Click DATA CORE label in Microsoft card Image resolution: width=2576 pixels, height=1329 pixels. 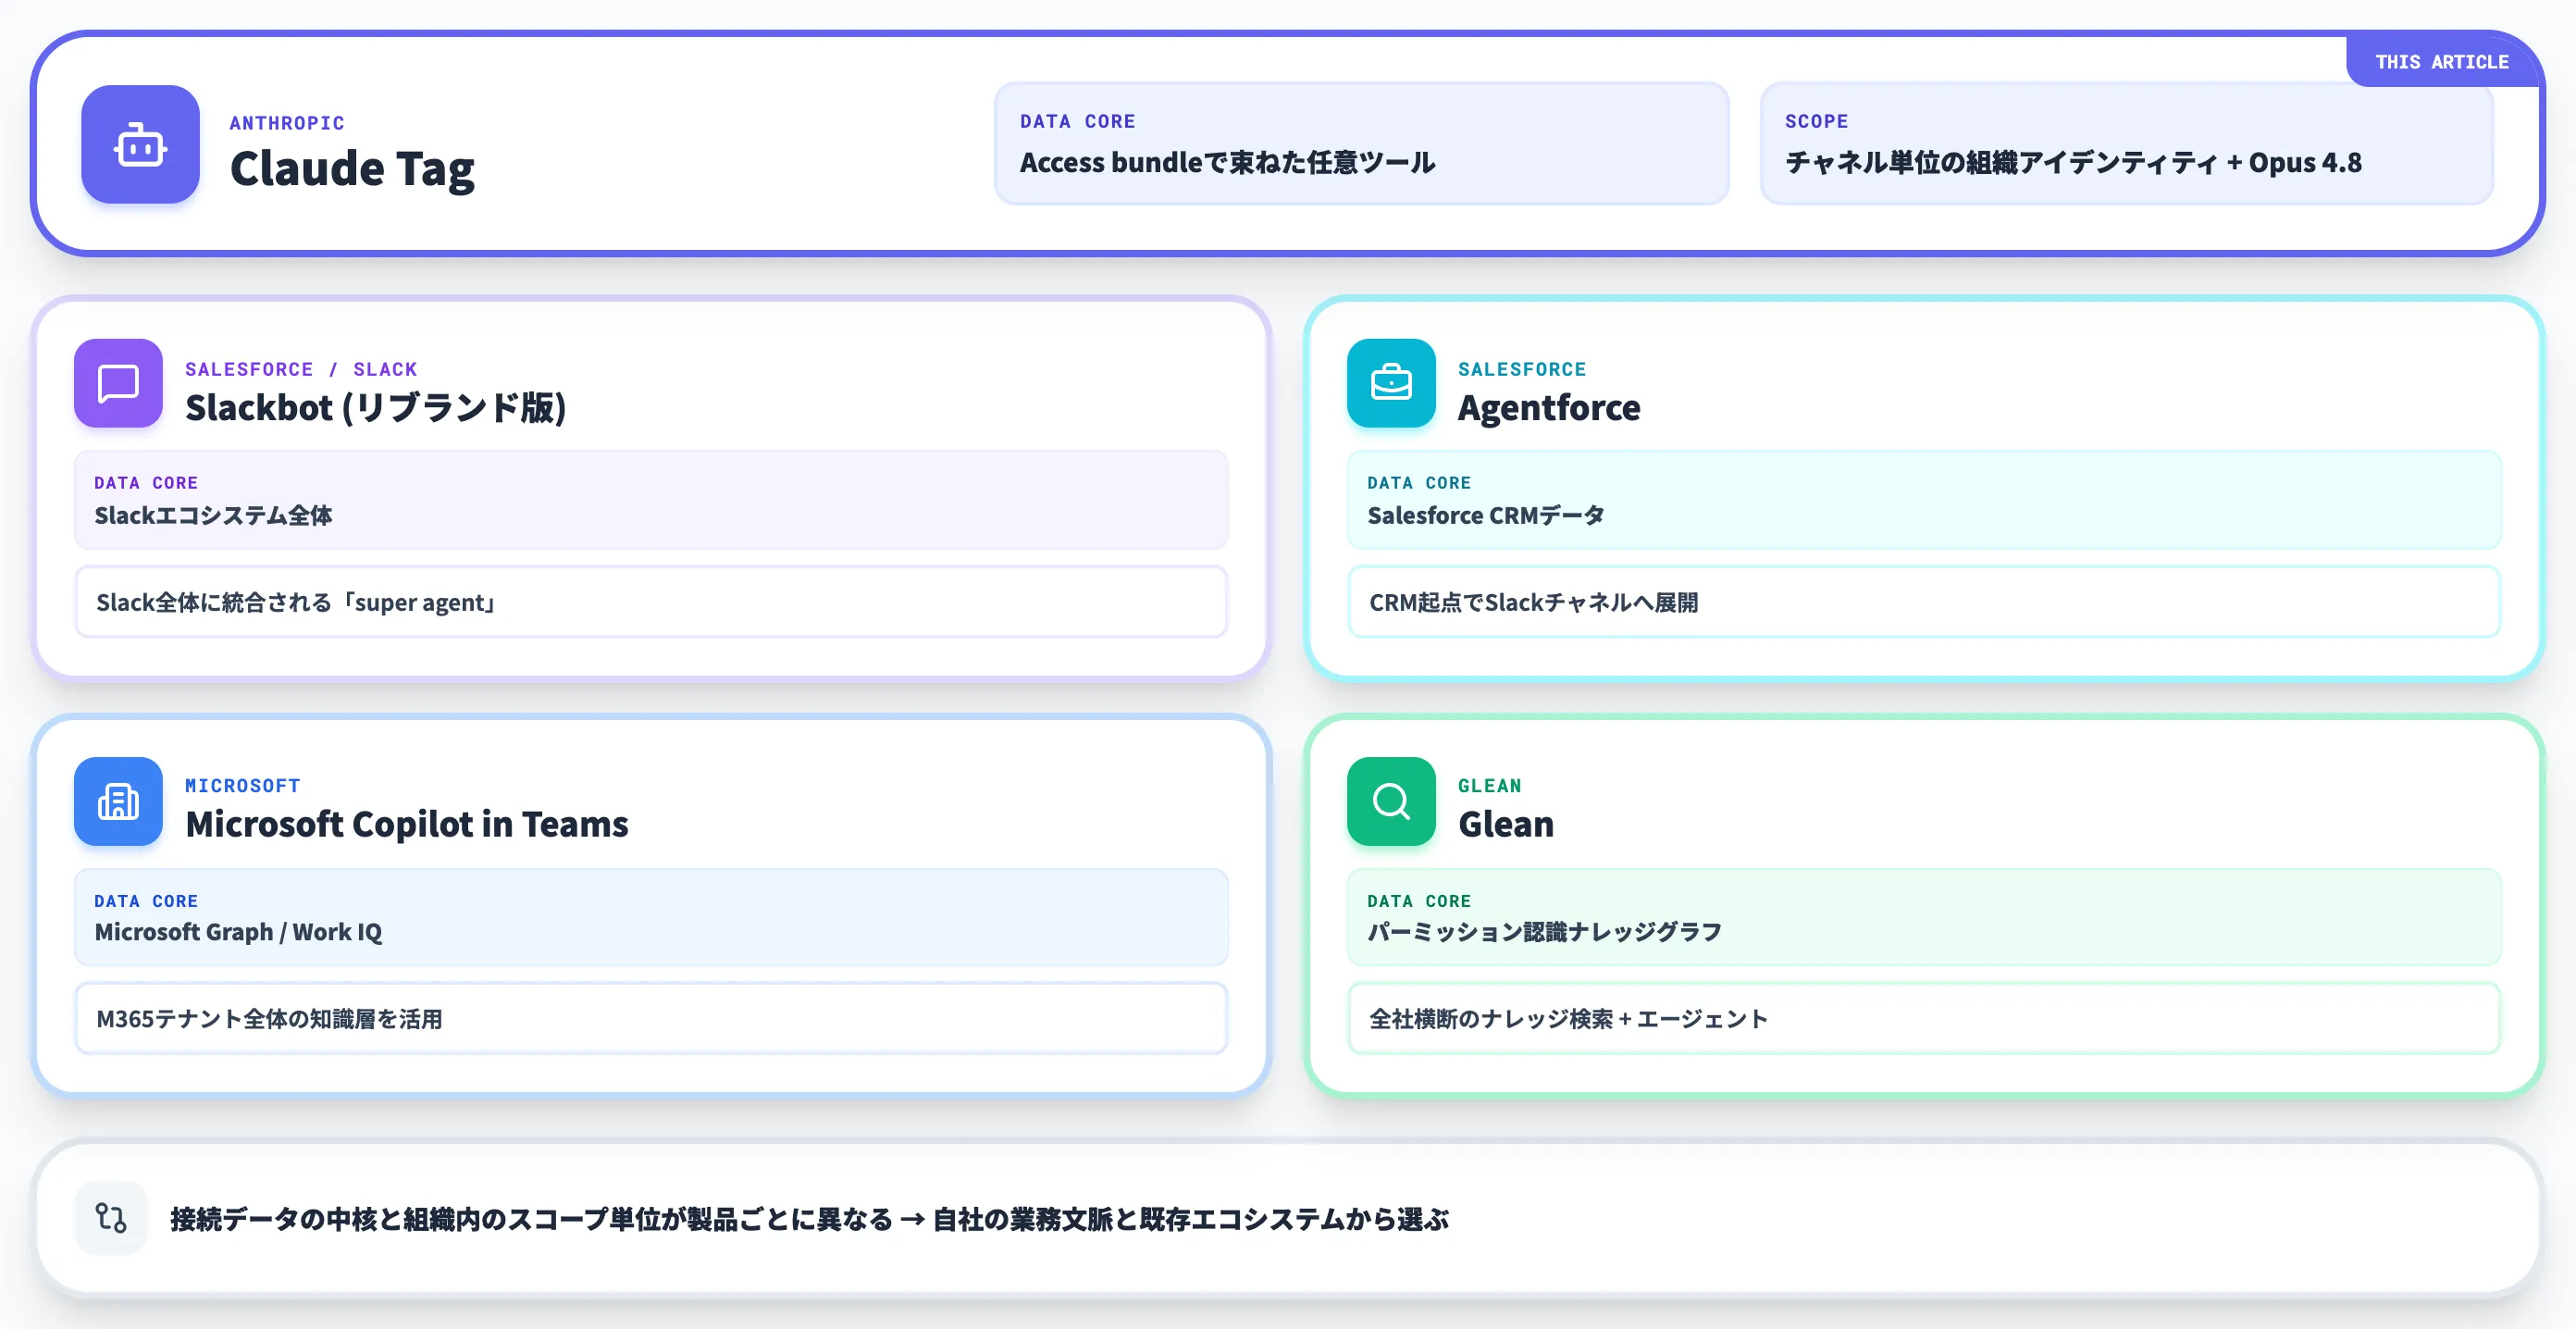click(x=146, y=901)
